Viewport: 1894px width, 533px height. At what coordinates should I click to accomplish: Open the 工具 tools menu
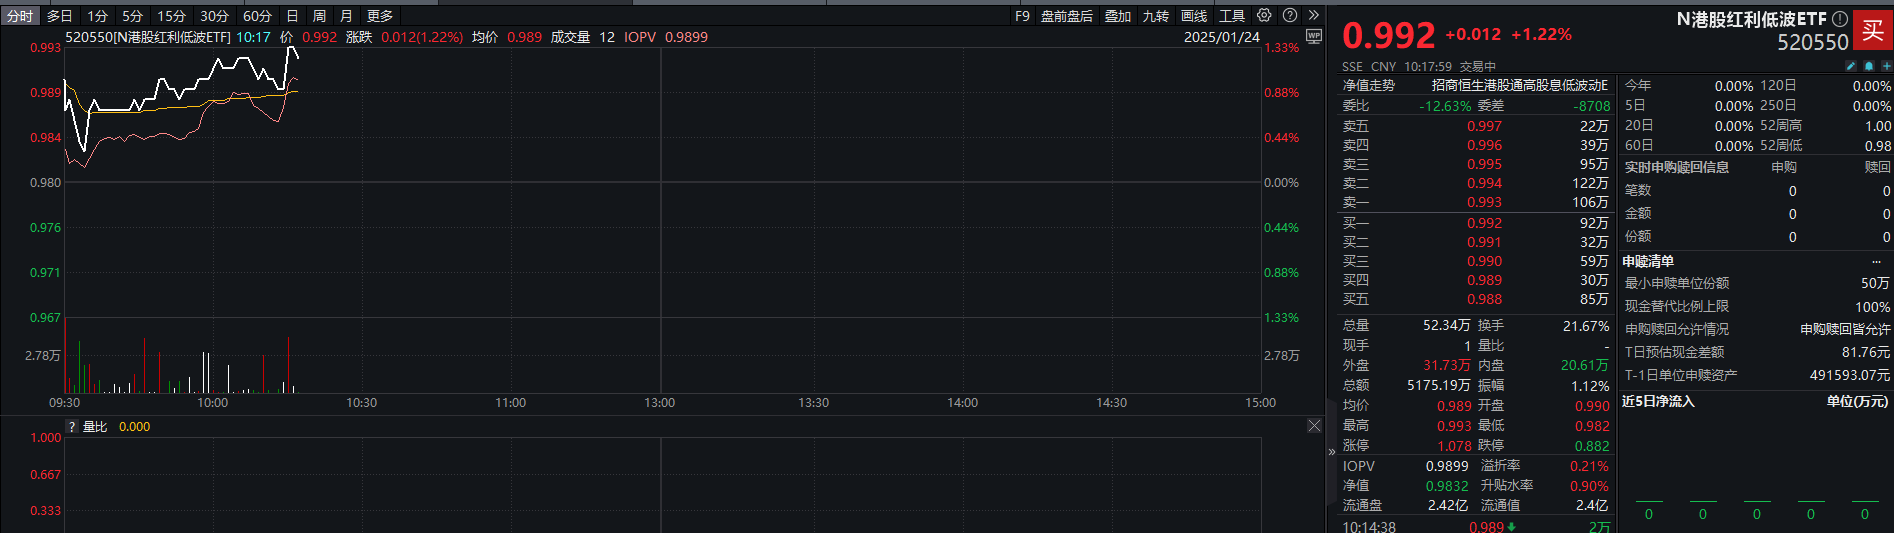[1232, 16]
